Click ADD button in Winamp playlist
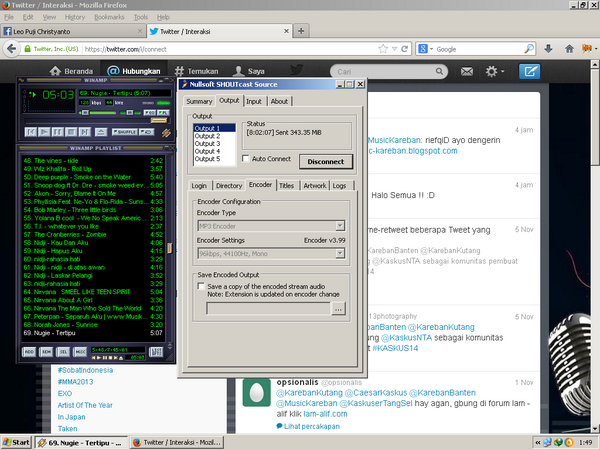Image resolution: width=600 pixels, height=450 pixels. click(29, 352)
